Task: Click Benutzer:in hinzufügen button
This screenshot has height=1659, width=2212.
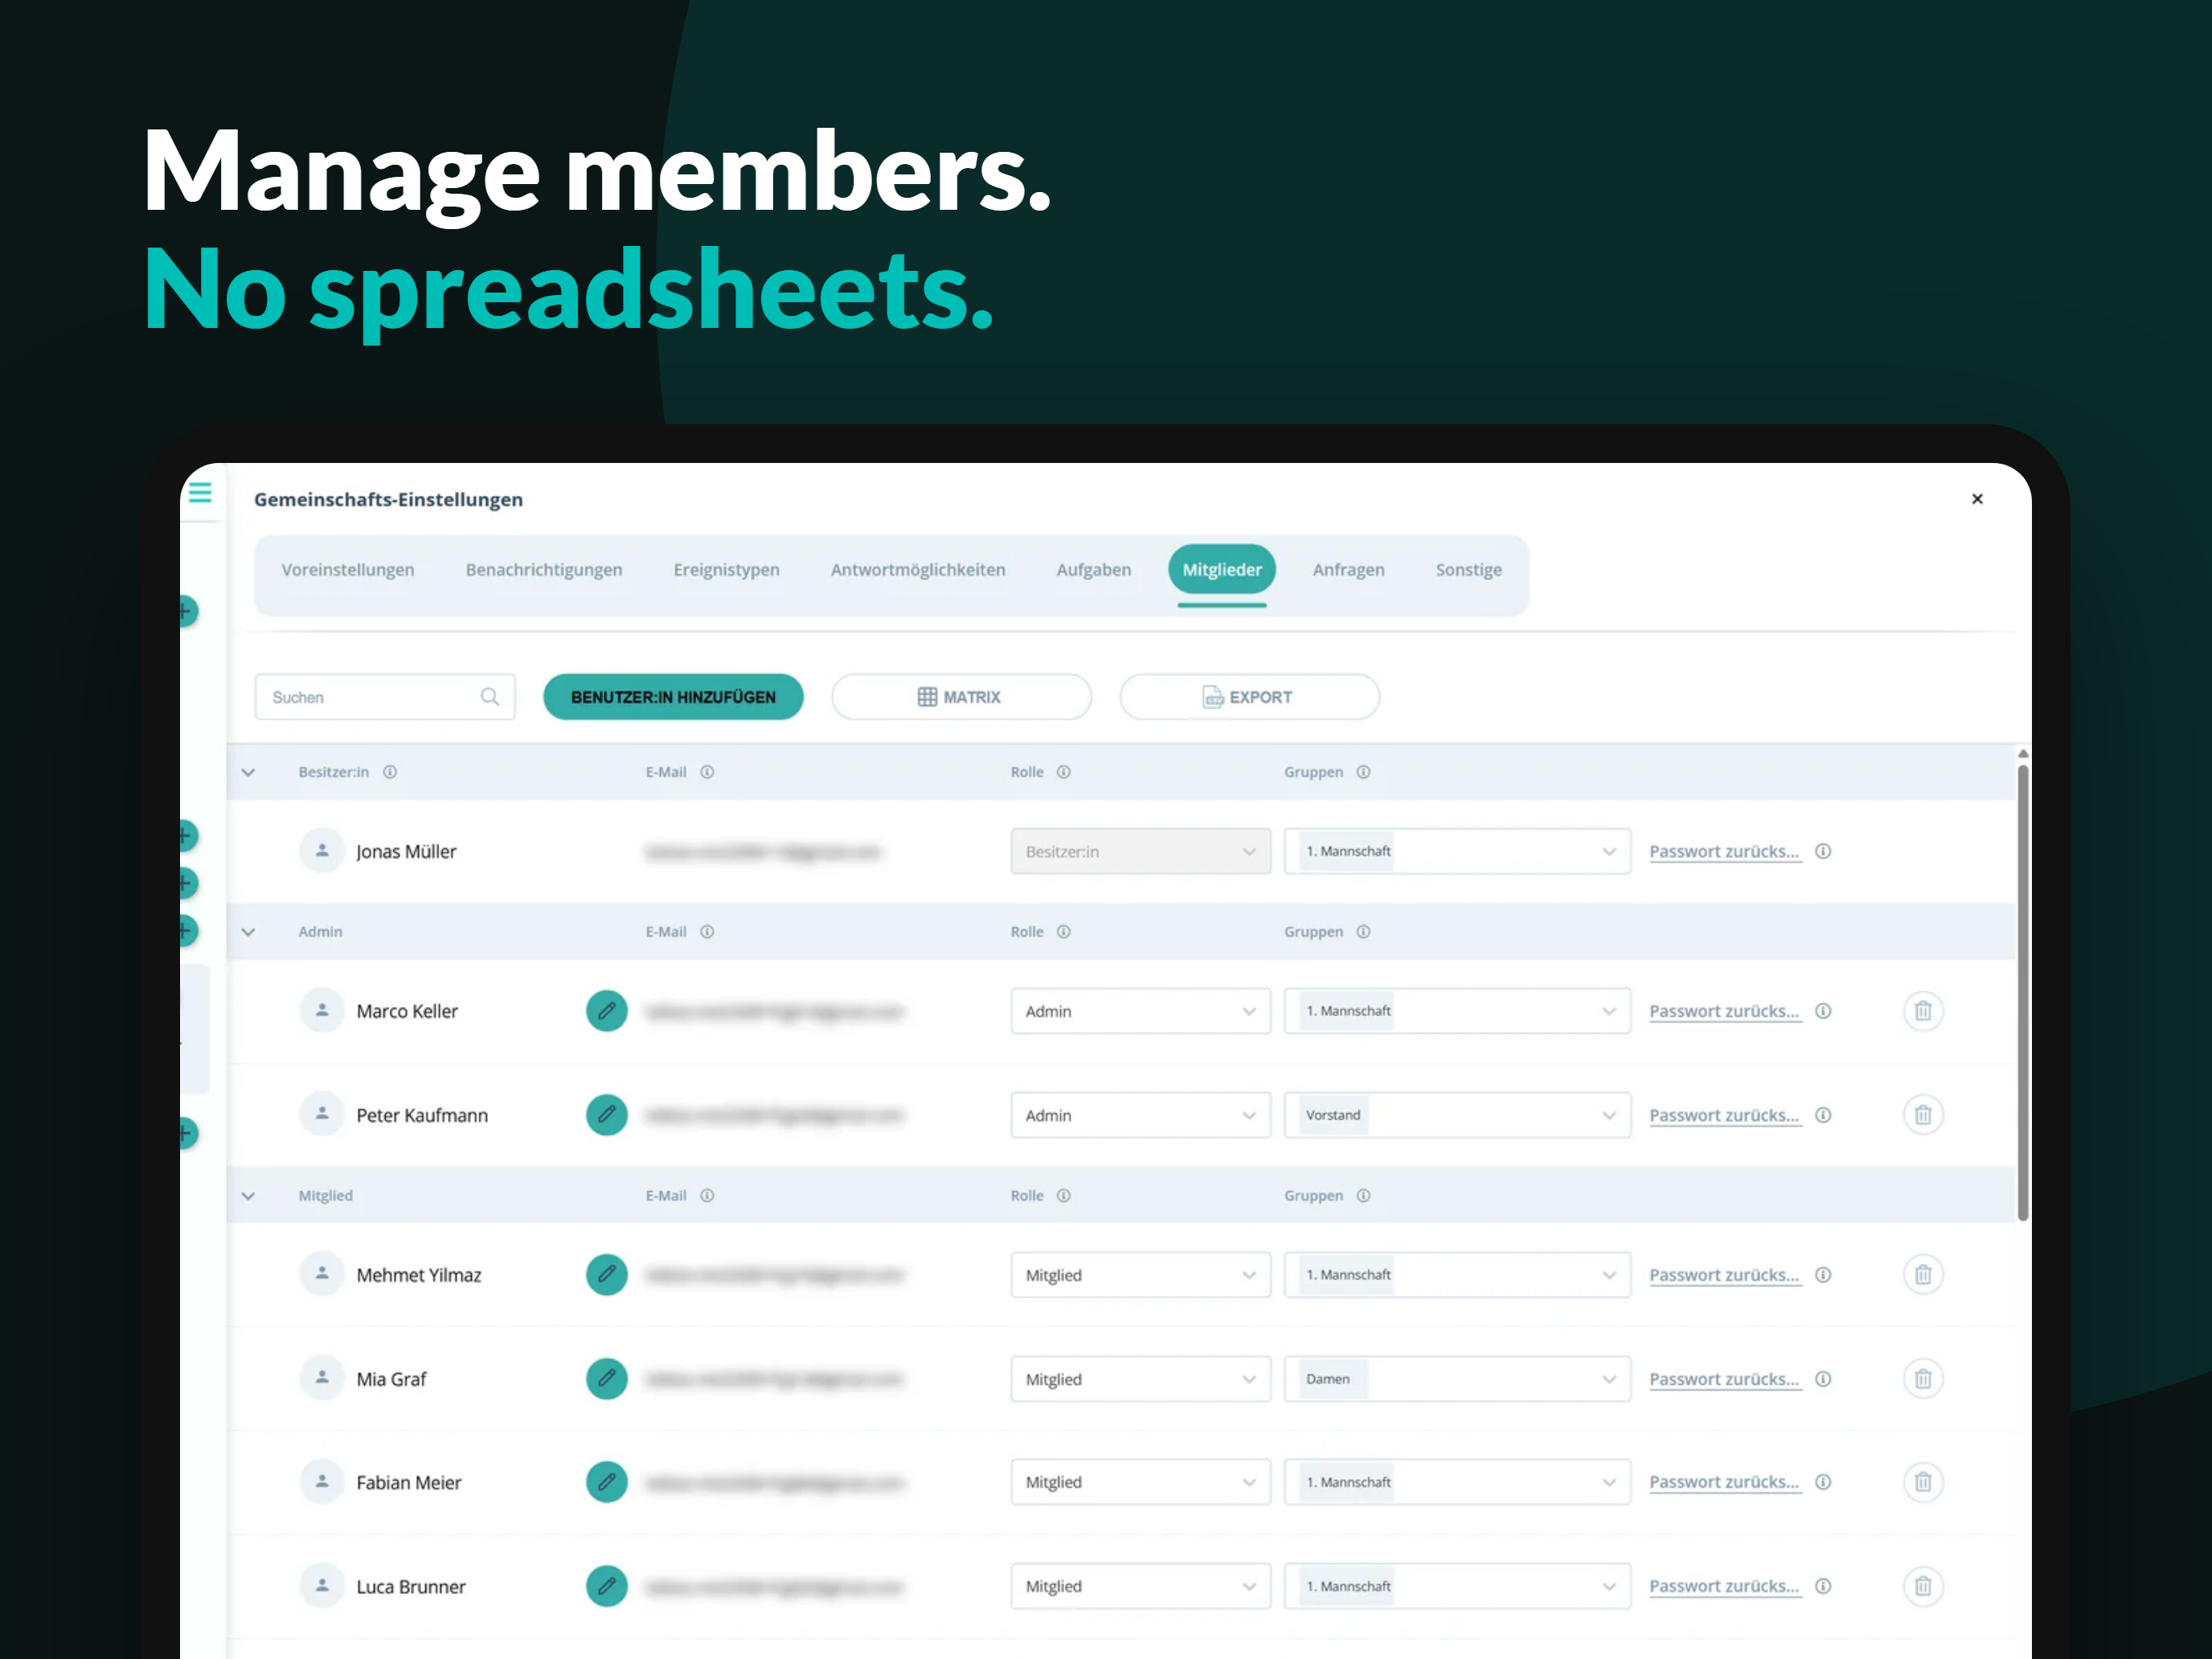Action: [673, 697]
